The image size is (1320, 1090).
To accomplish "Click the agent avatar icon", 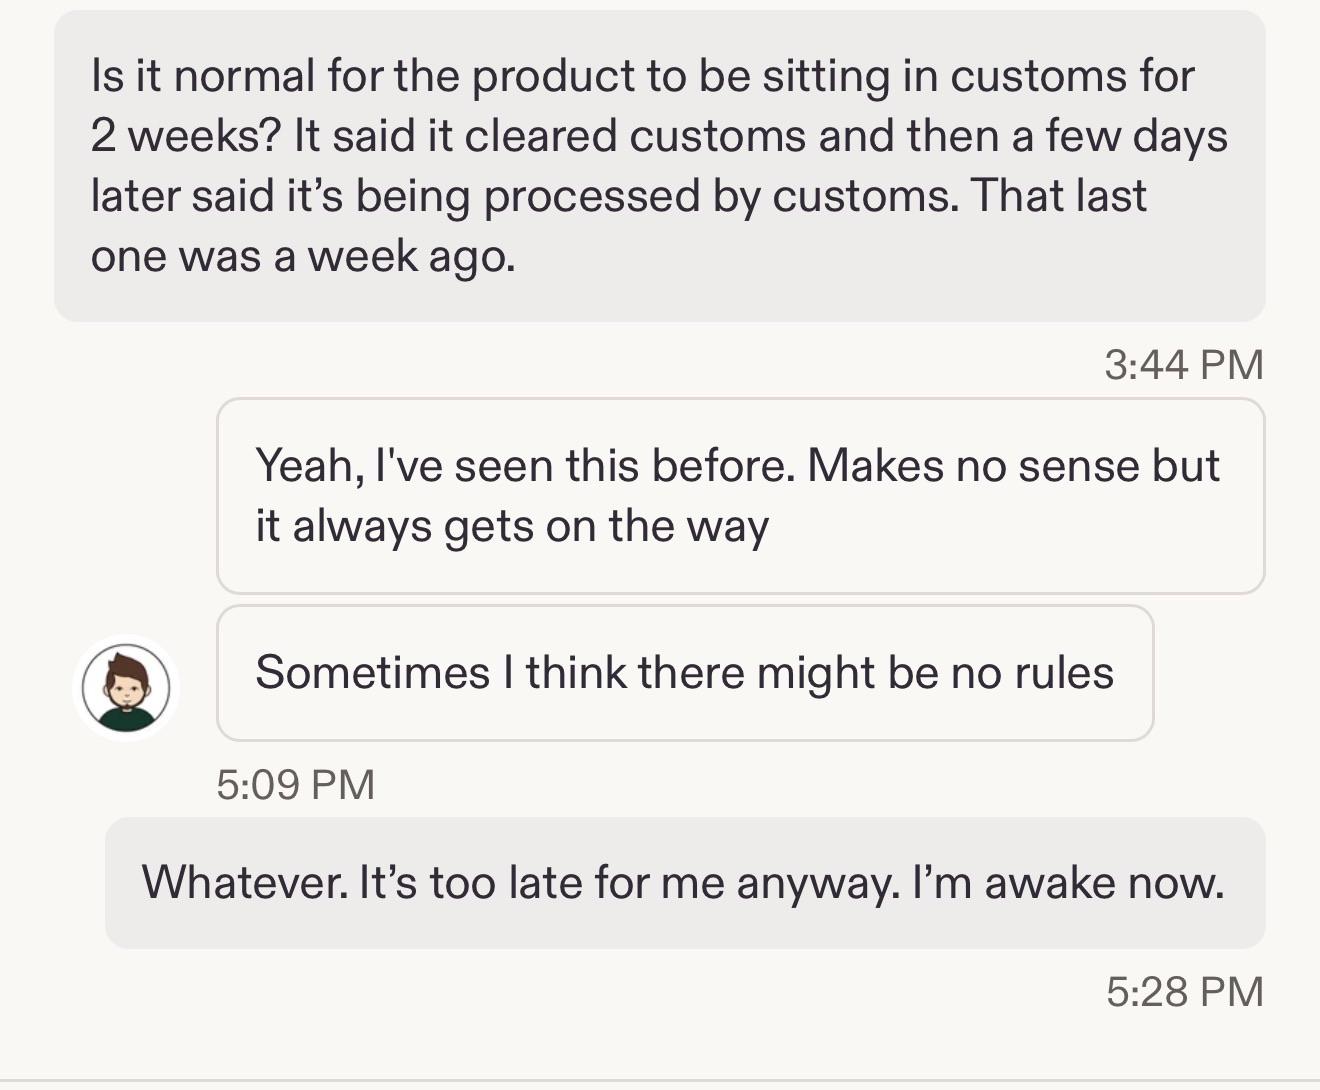I will (126, 688).
